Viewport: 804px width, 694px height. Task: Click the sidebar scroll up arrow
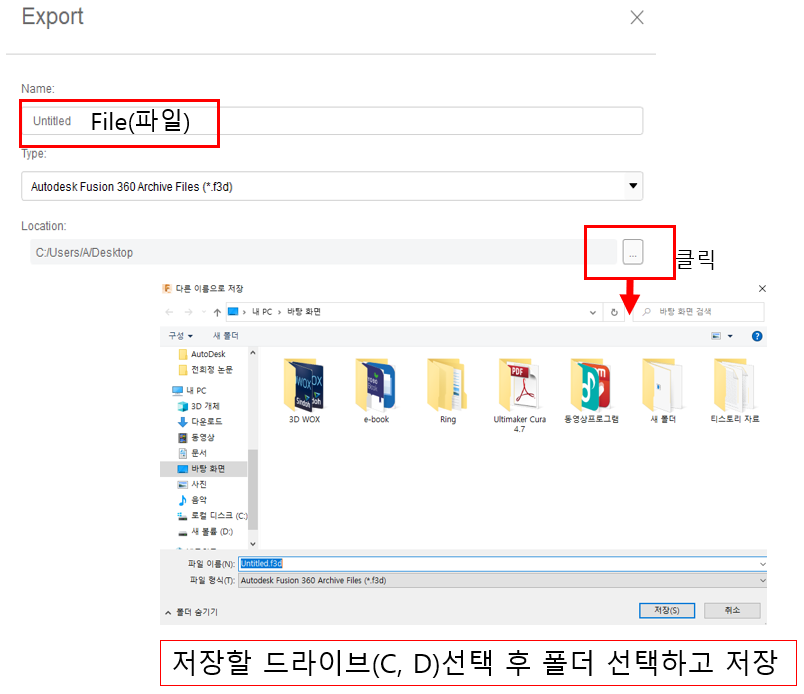coord(253,353)
